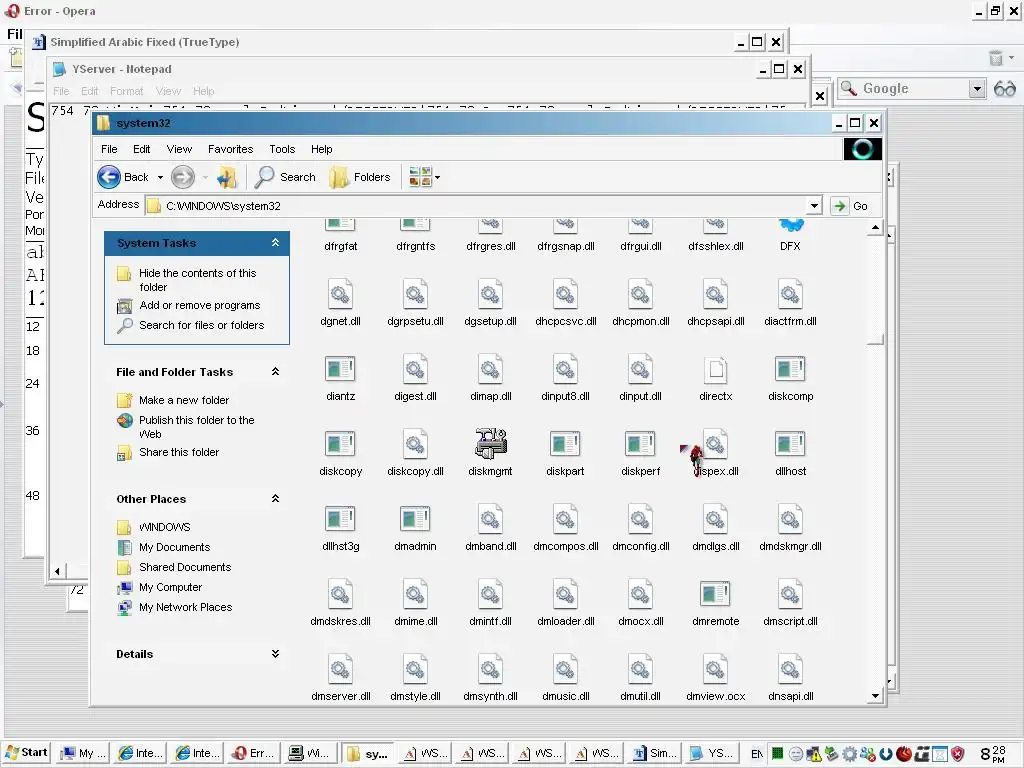
Task: Open the Tools menu
Action: click(282, 149)
